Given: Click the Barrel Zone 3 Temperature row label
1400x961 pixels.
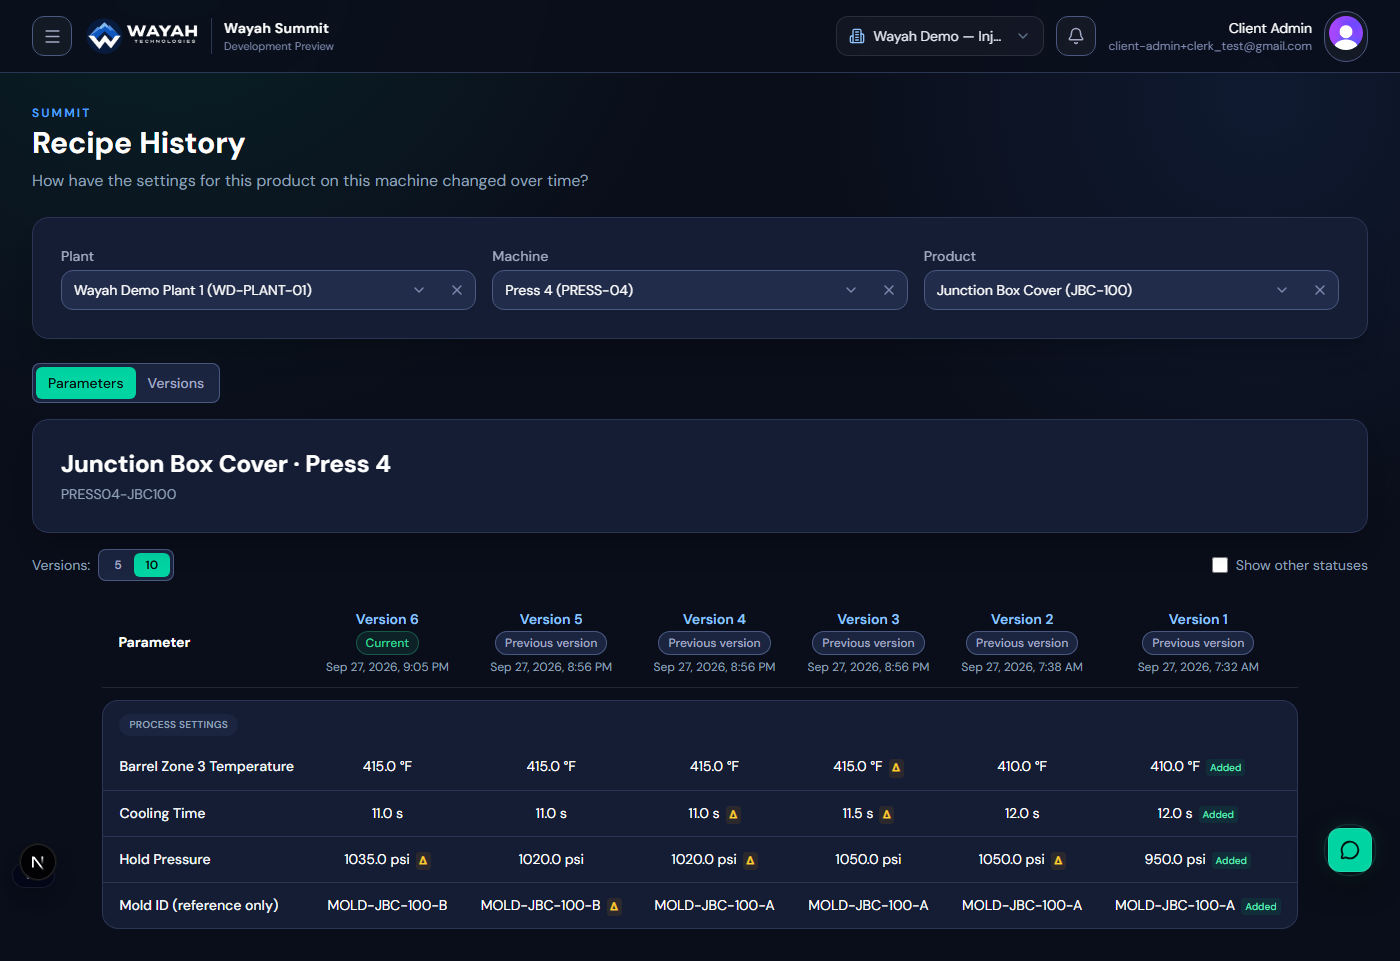Looking at the screenshot, I should pyautogui.click(x=207, y=766).
